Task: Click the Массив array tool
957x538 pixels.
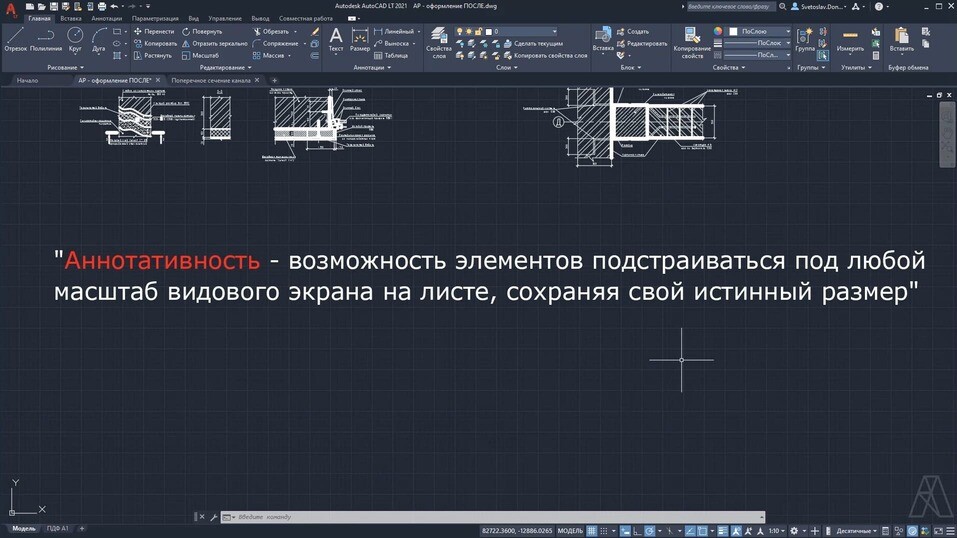Action: pos(269,56)
